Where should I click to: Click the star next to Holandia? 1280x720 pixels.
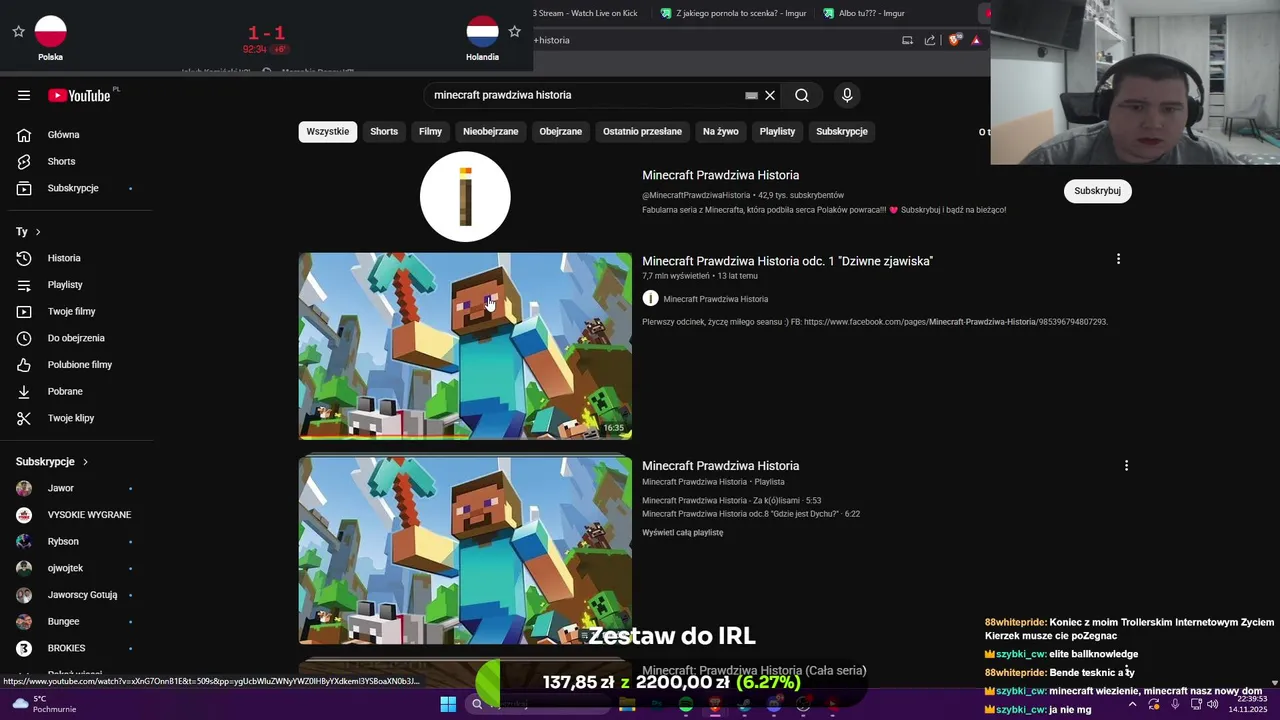pos(514,32)
